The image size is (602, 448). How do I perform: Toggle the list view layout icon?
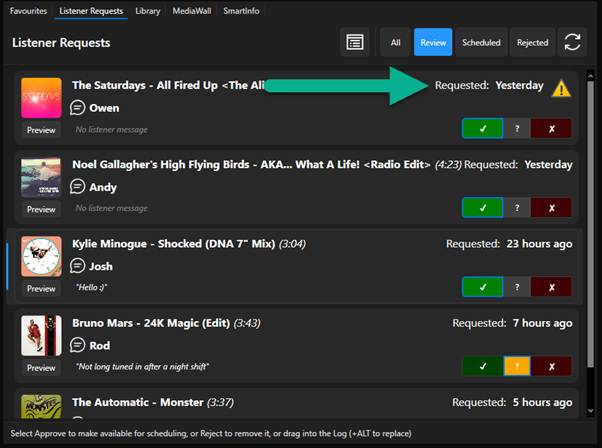coord(354,42)
